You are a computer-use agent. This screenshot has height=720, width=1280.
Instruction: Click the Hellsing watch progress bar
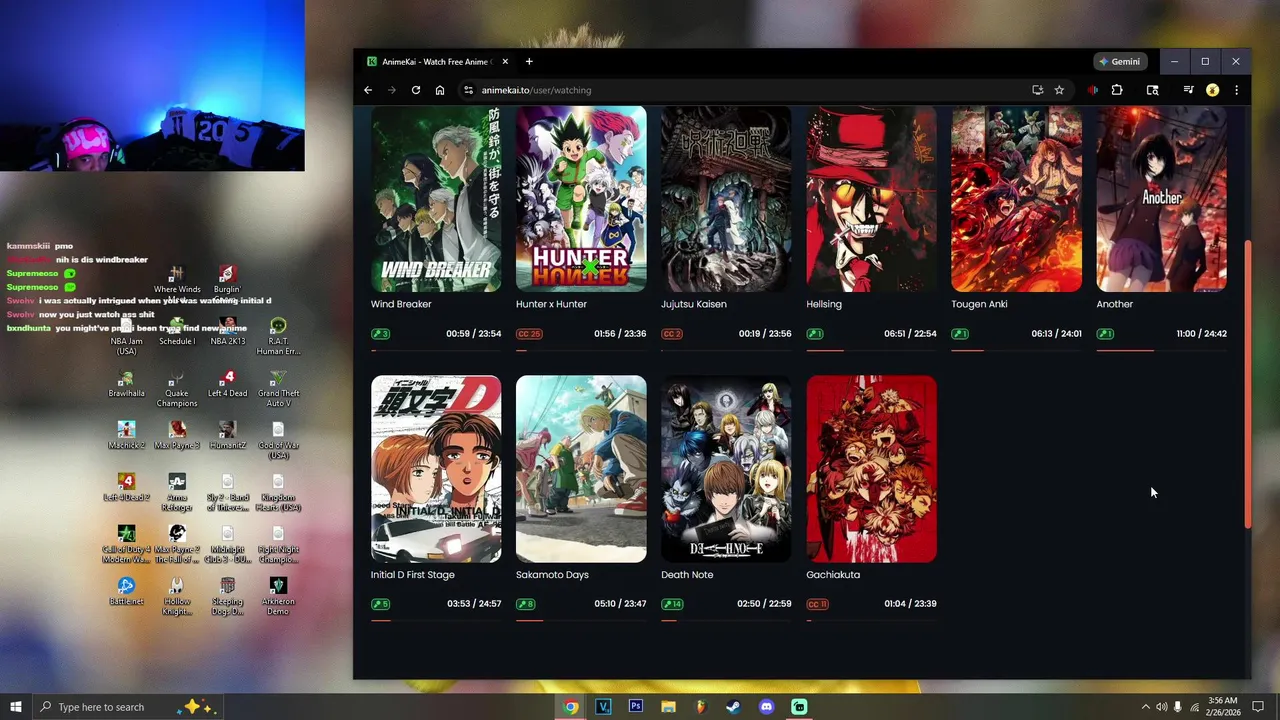click(872, 350)
